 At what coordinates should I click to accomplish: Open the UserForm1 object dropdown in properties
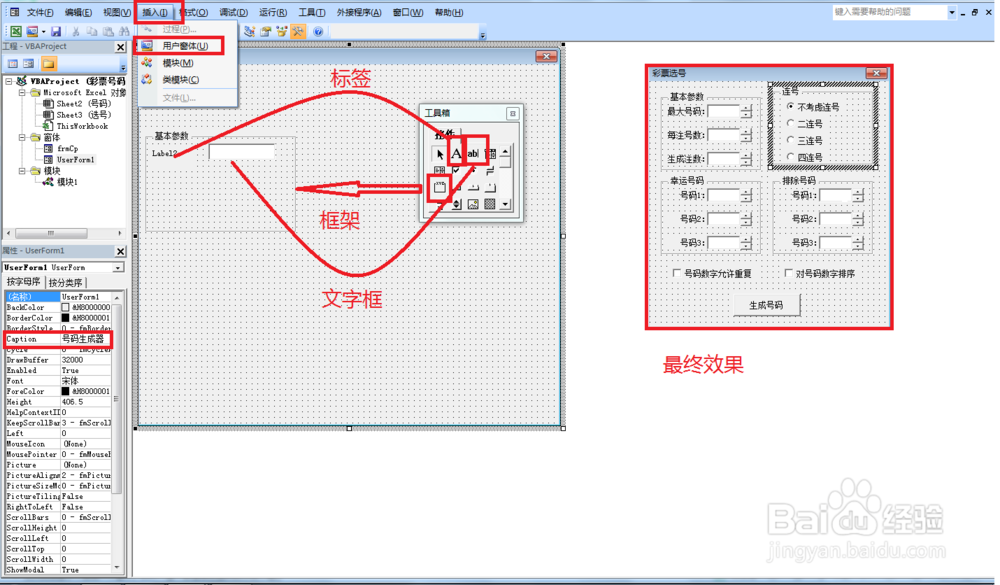point(118,267)
